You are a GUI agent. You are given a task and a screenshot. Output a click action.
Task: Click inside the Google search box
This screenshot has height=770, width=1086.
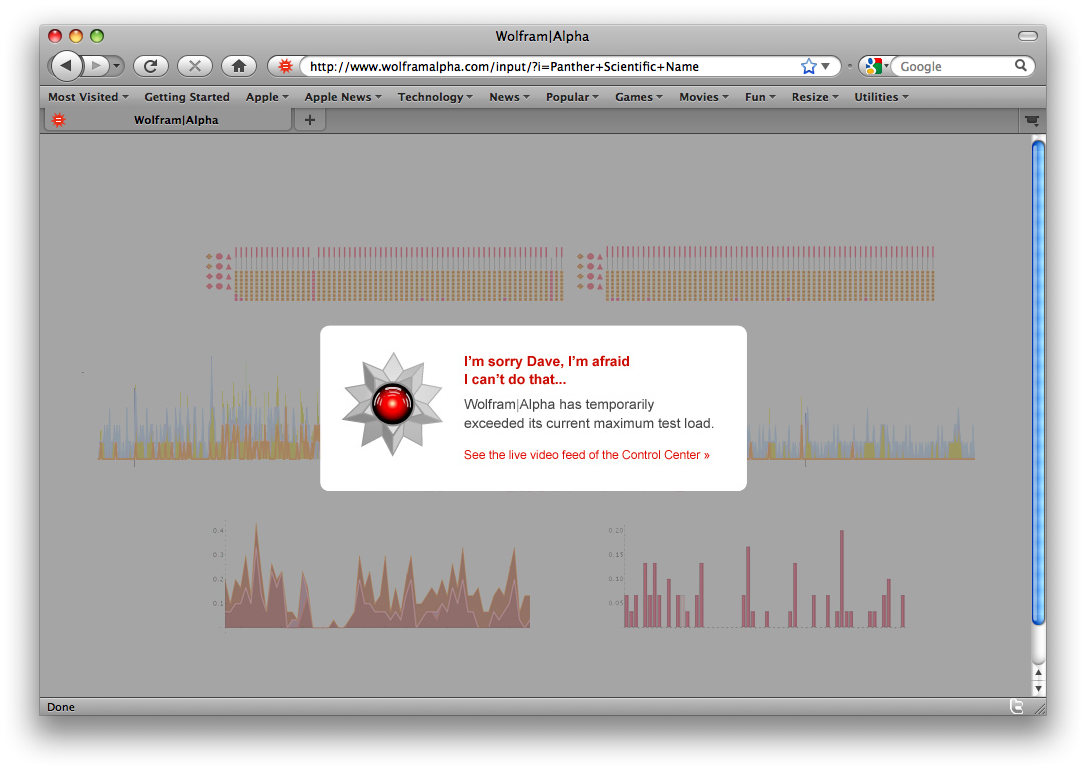(x=954, y=66)
